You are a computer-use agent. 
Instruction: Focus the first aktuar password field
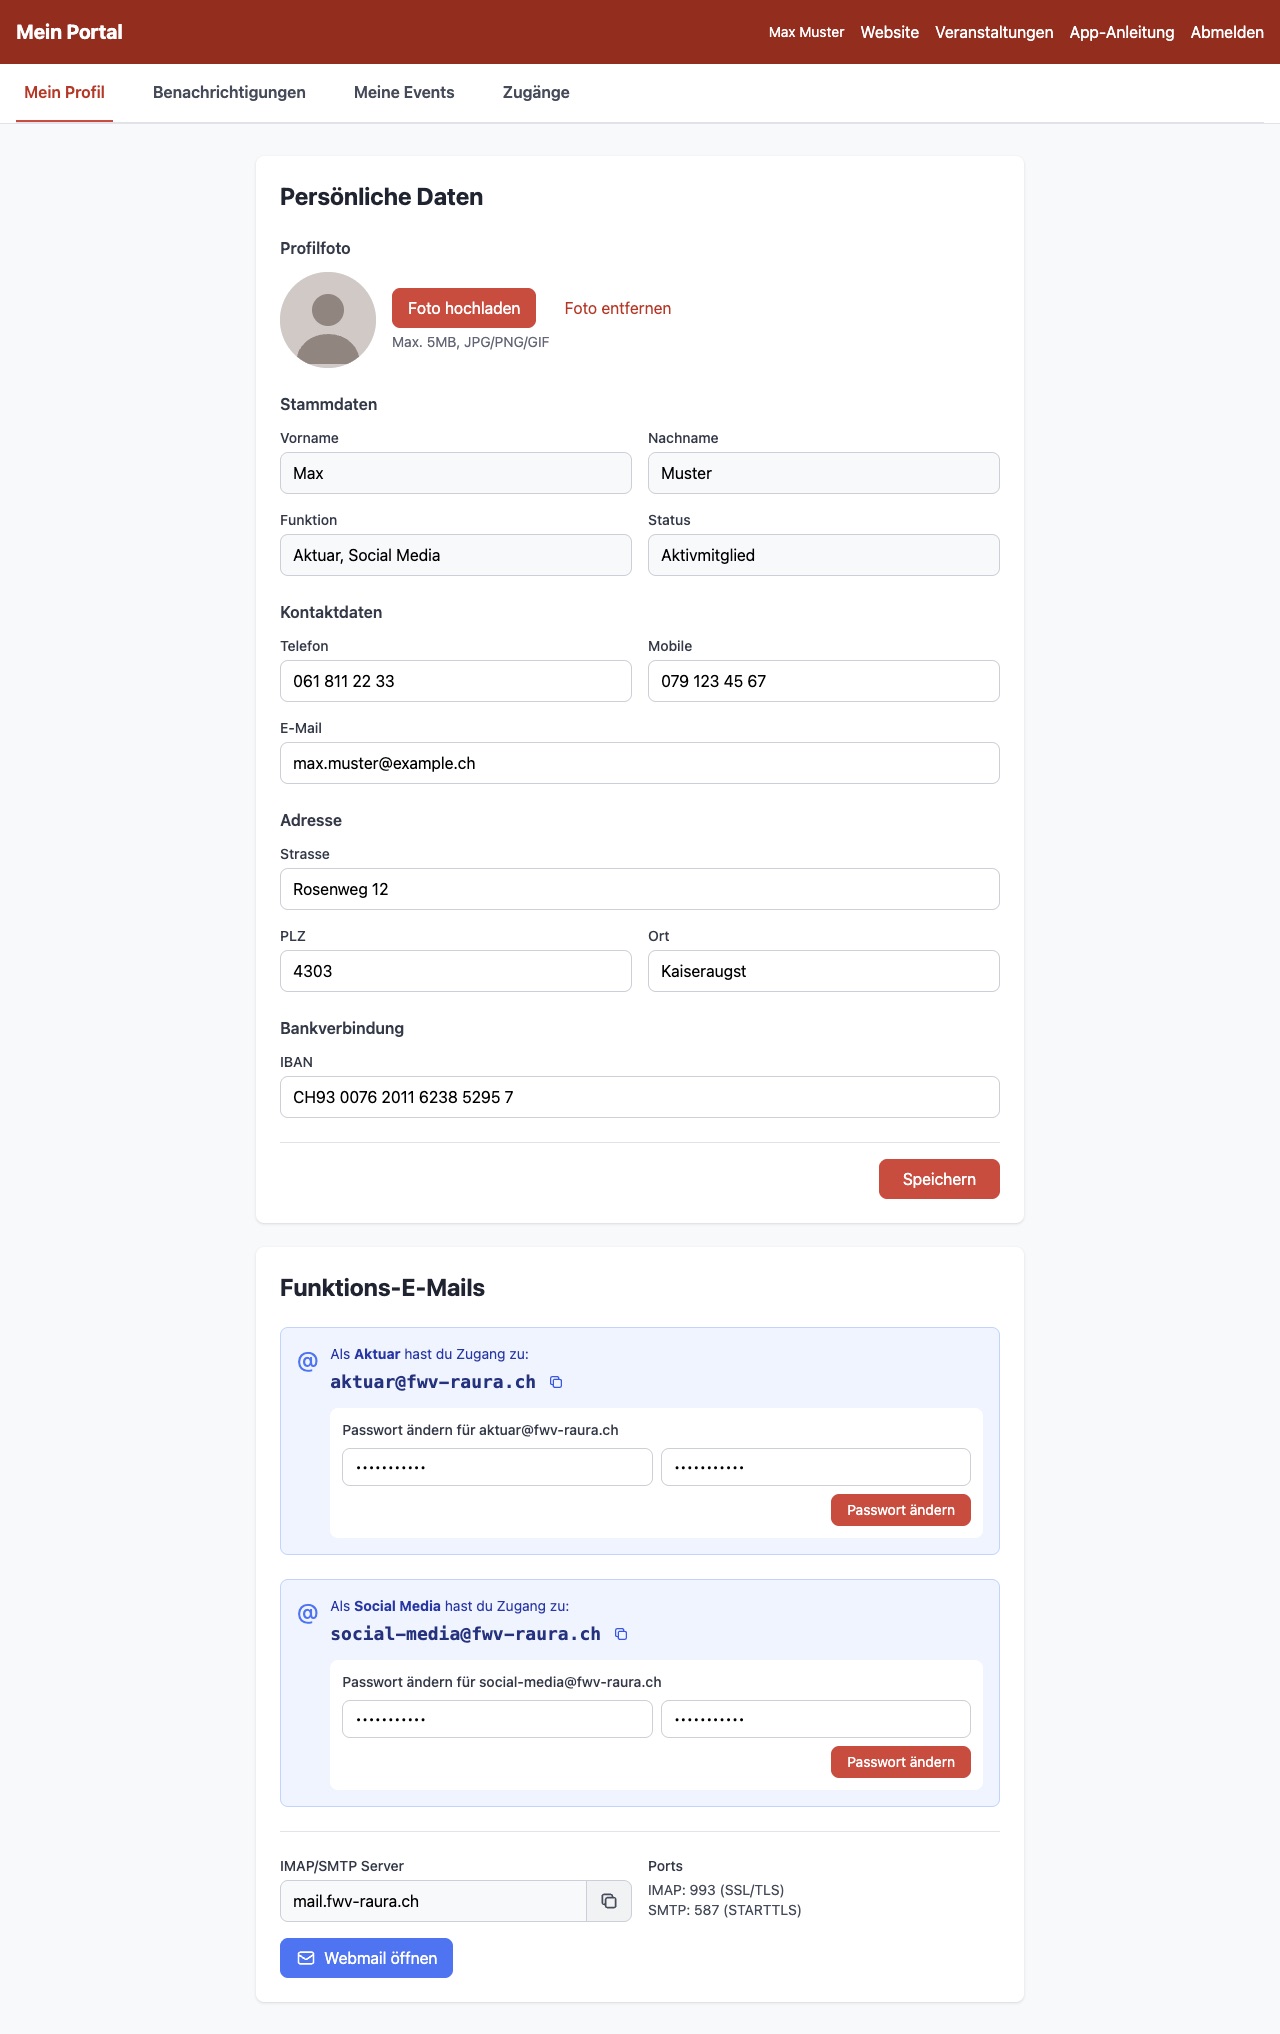[497, 1467]
